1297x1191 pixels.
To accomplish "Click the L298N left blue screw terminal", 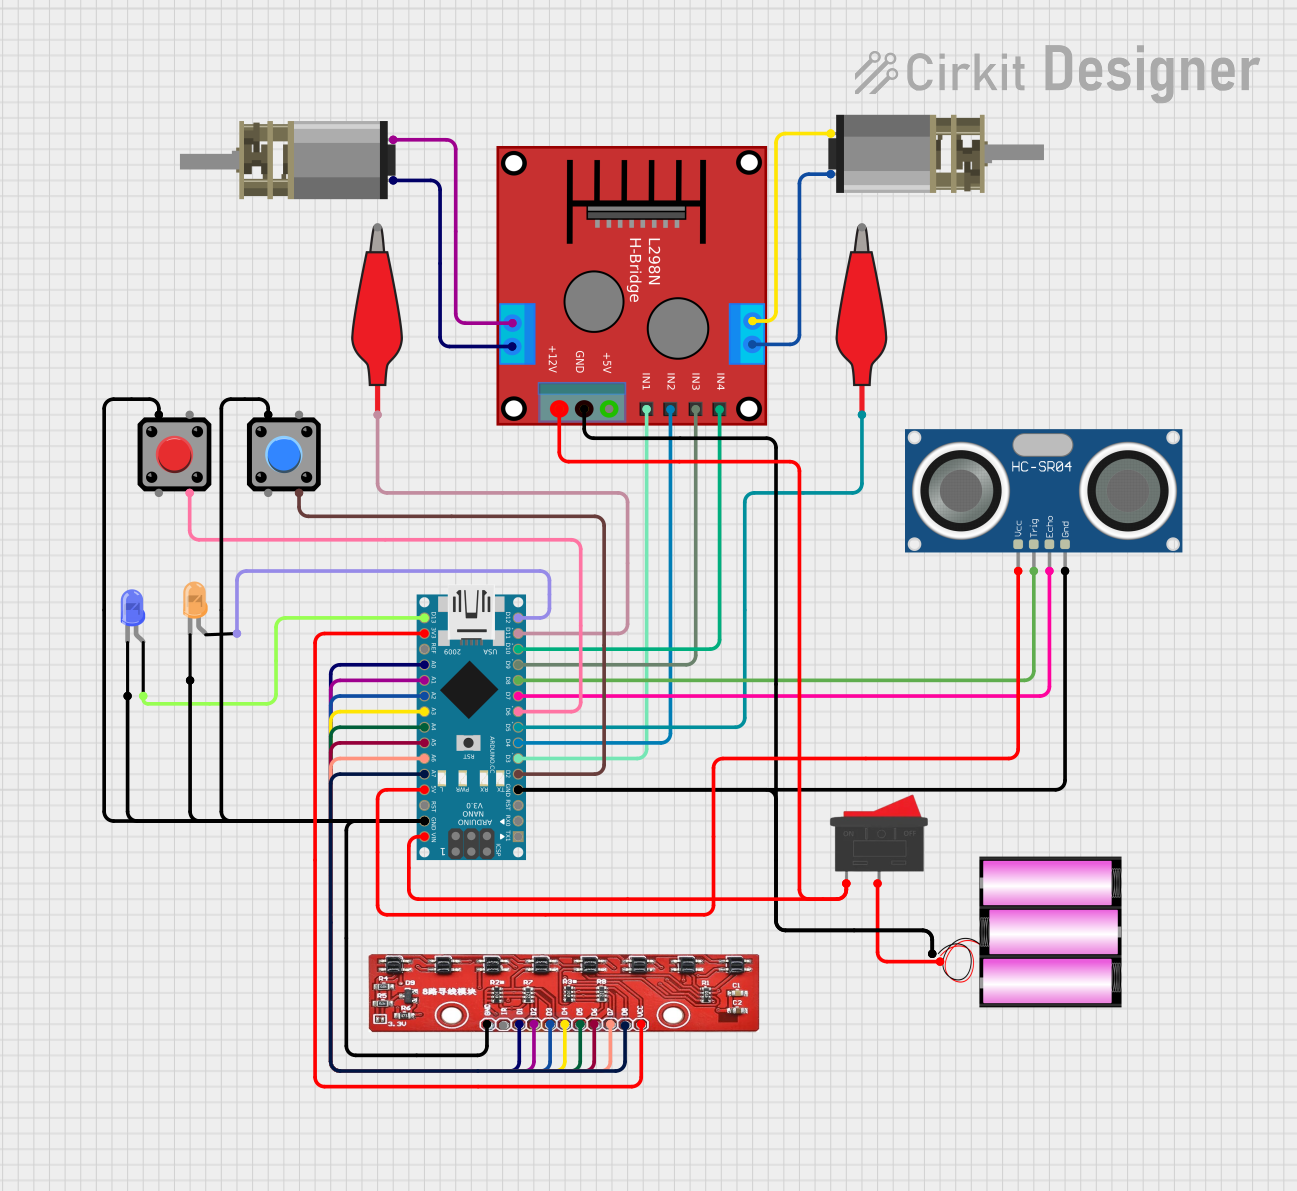I will (515, 334).
